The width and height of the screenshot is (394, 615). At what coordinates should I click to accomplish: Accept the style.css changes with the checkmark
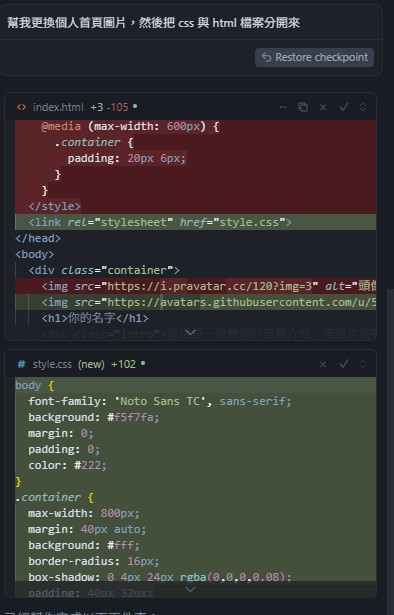tap(344, 364)
